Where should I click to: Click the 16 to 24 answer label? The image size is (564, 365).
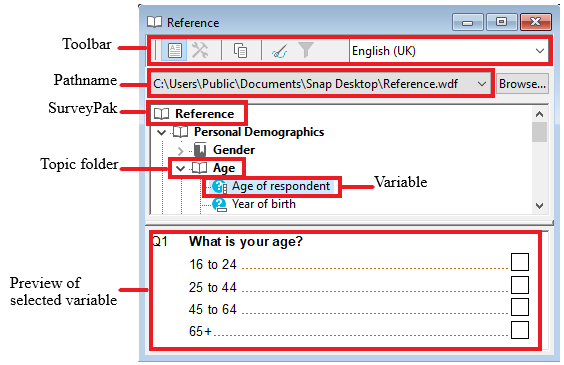(x=213, y=264)
